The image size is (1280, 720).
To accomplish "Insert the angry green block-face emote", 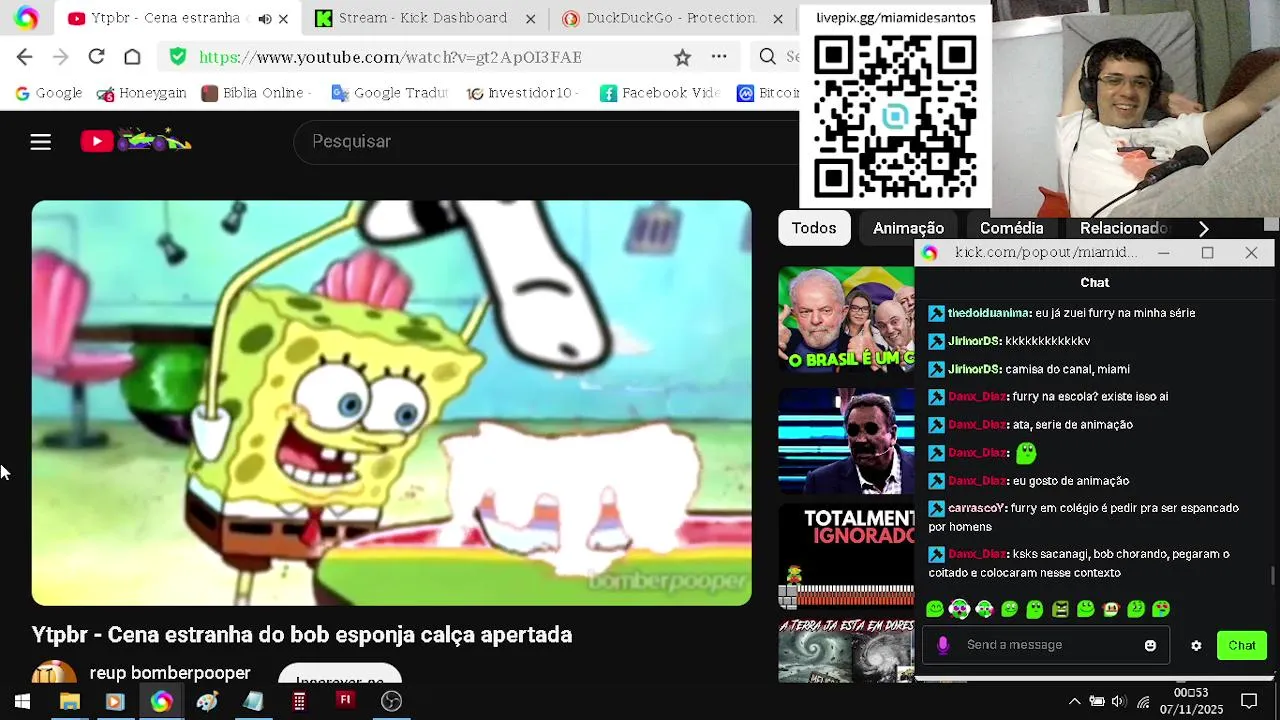I will point(1060,609).
